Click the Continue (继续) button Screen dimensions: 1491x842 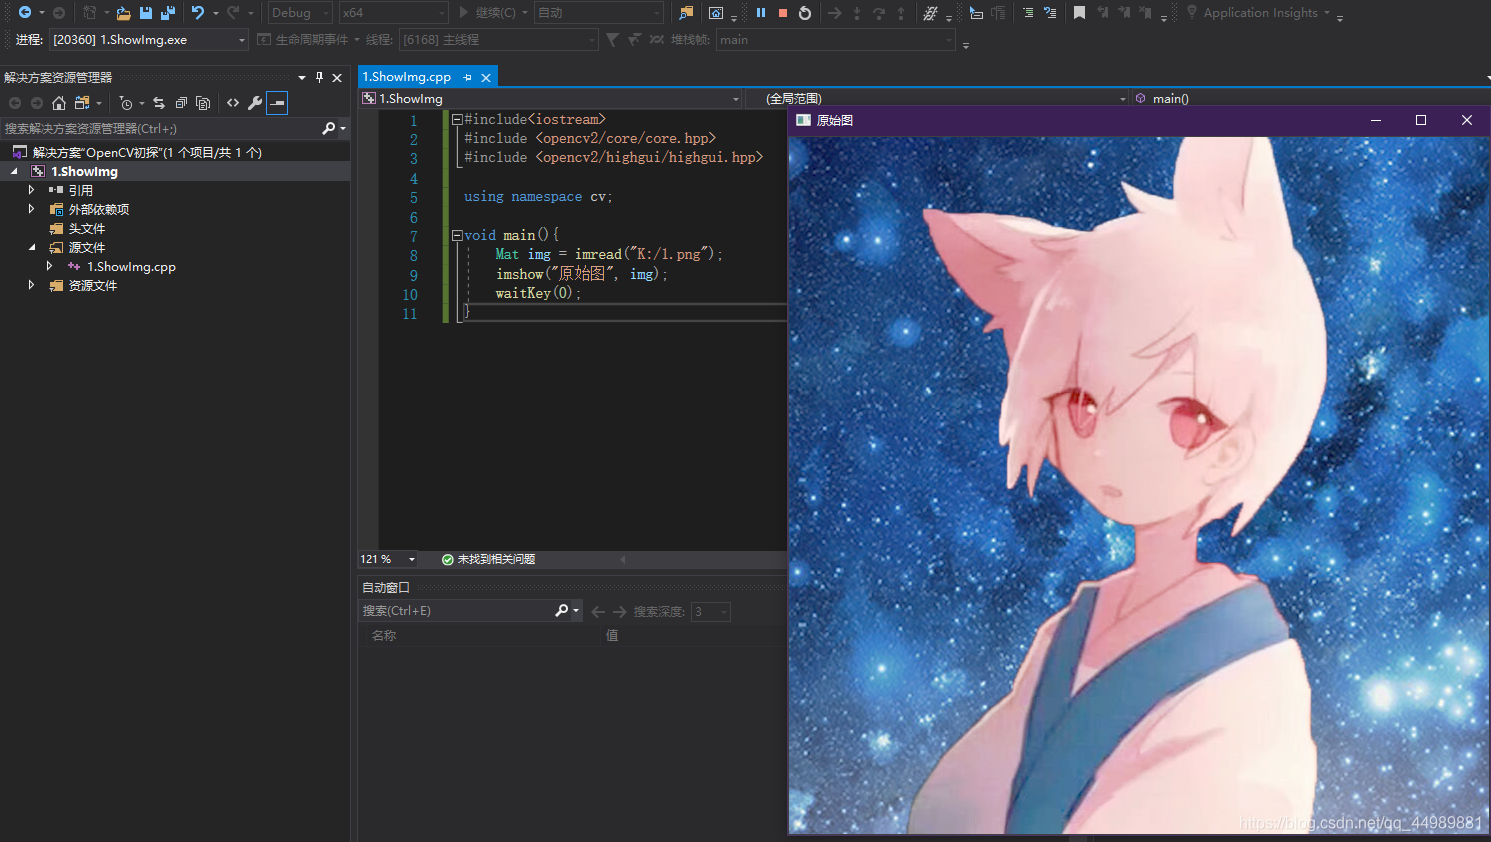[x=488, y=13]
